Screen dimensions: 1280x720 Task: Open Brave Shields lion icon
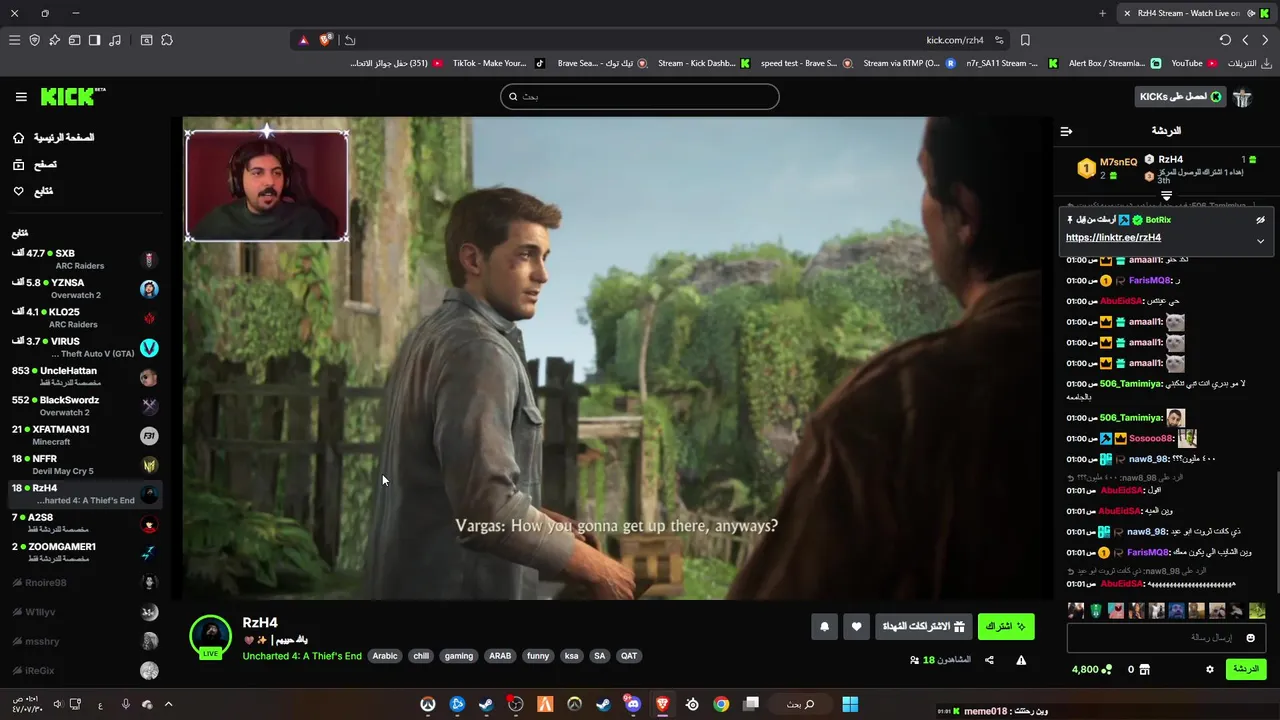(x=326, y=40)
